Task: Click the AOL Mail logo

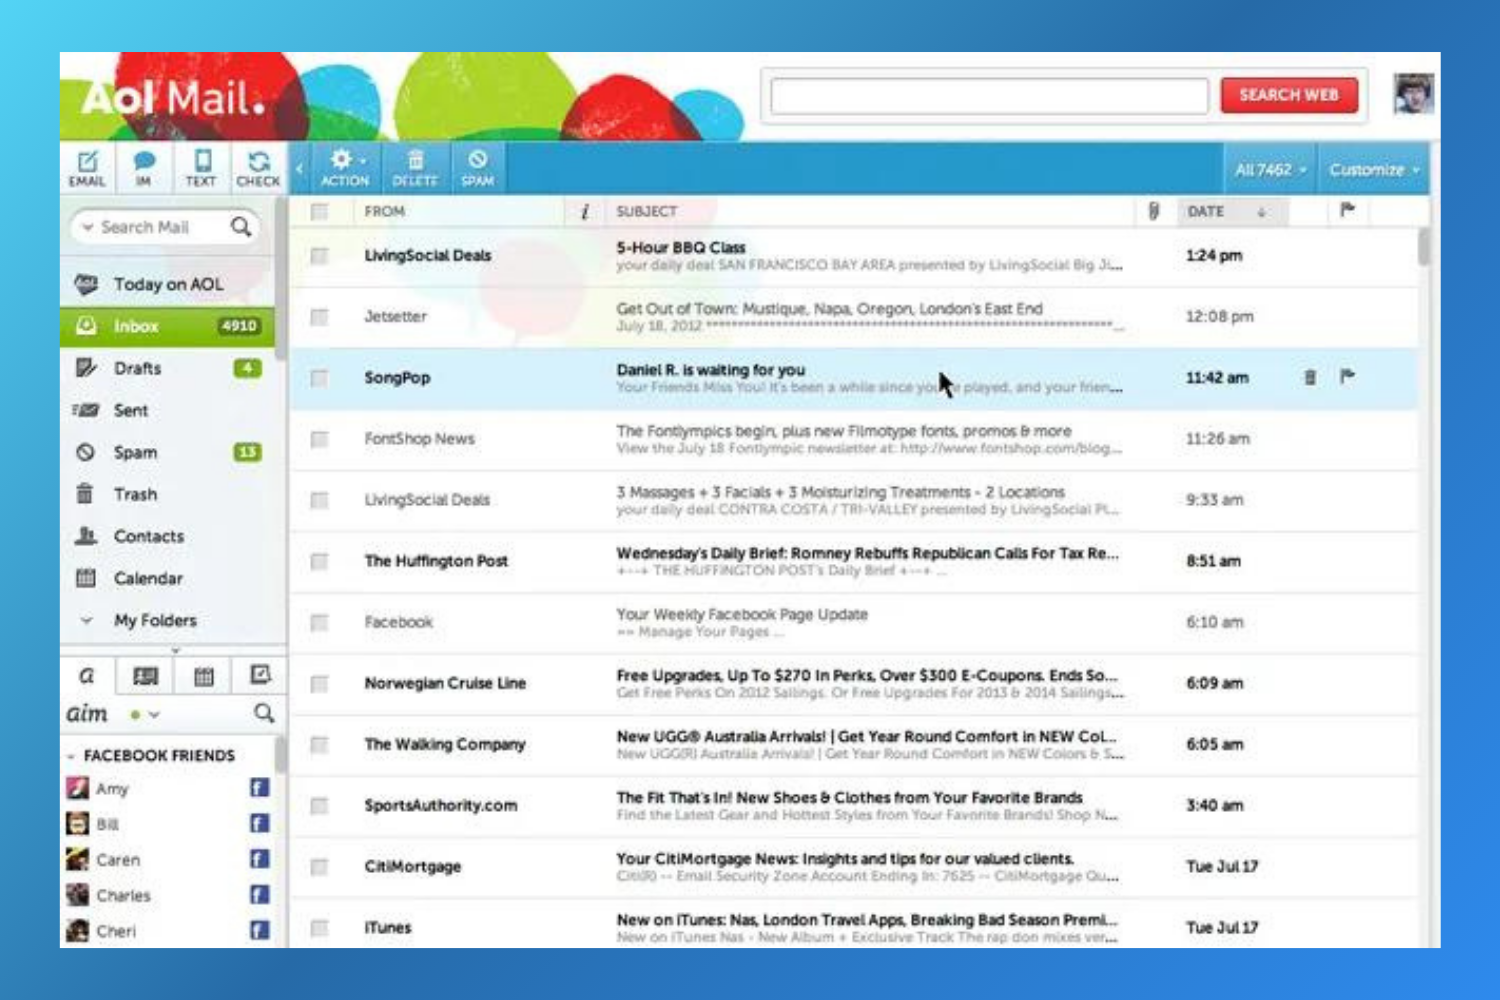Action: [x=174, y=98]
